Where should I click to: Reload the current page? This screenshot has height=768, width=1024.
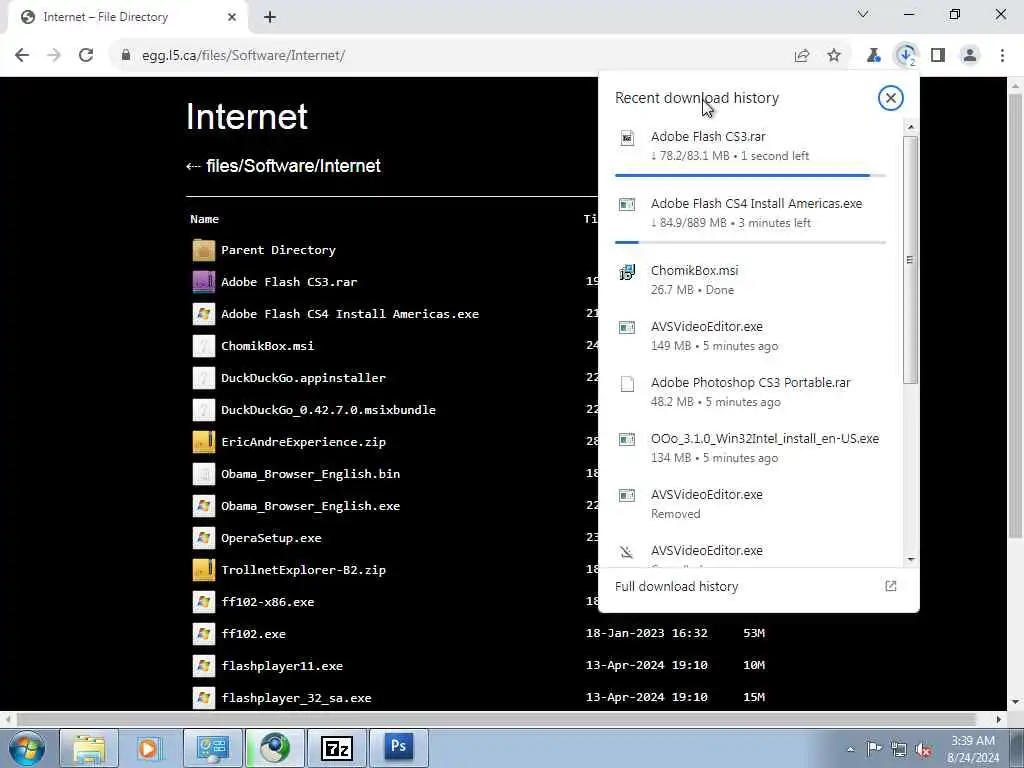tap(86, 56)
